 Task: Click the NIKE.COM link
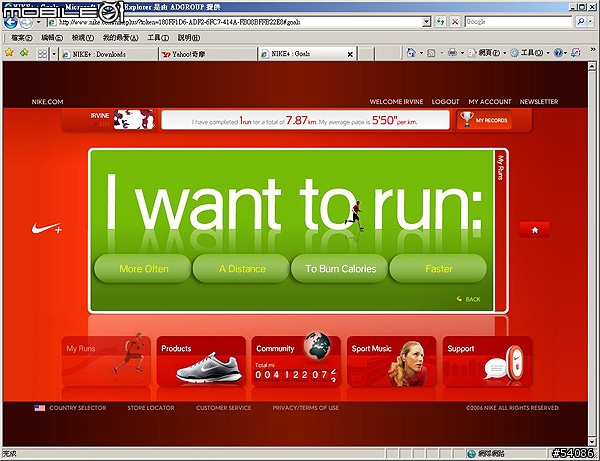tap(47, 102)
